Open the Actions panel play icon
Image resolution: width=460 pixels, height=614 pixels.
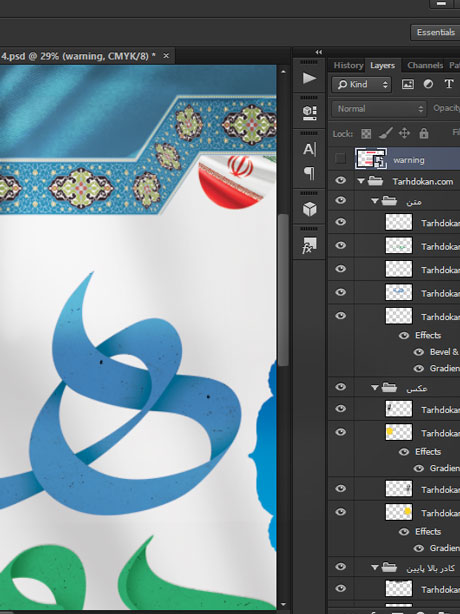[x=309, y=78]
